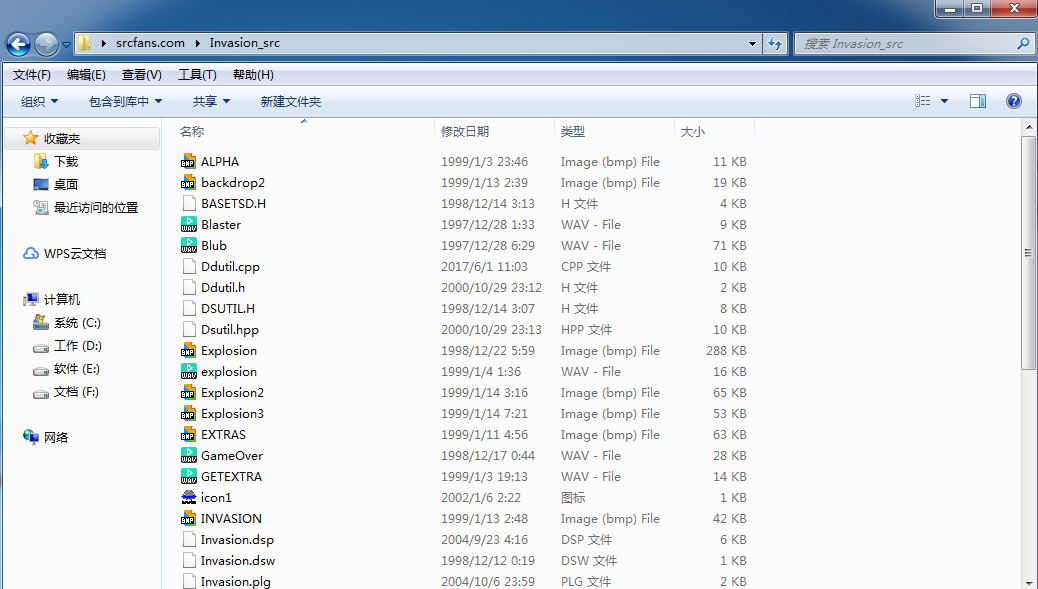1038x589 pixels.
Task: Select the file named Ddutil.h
Action: point(223,288)
